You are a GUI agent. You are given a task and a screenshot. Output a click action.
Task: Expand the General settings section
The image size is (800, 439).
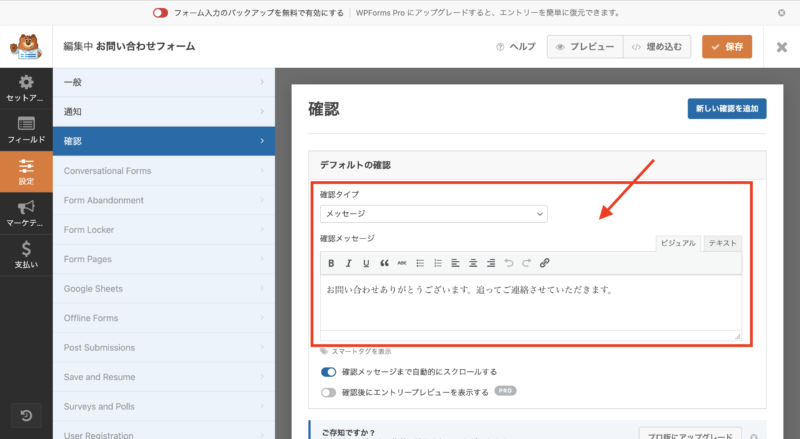(x=164, y=82)
